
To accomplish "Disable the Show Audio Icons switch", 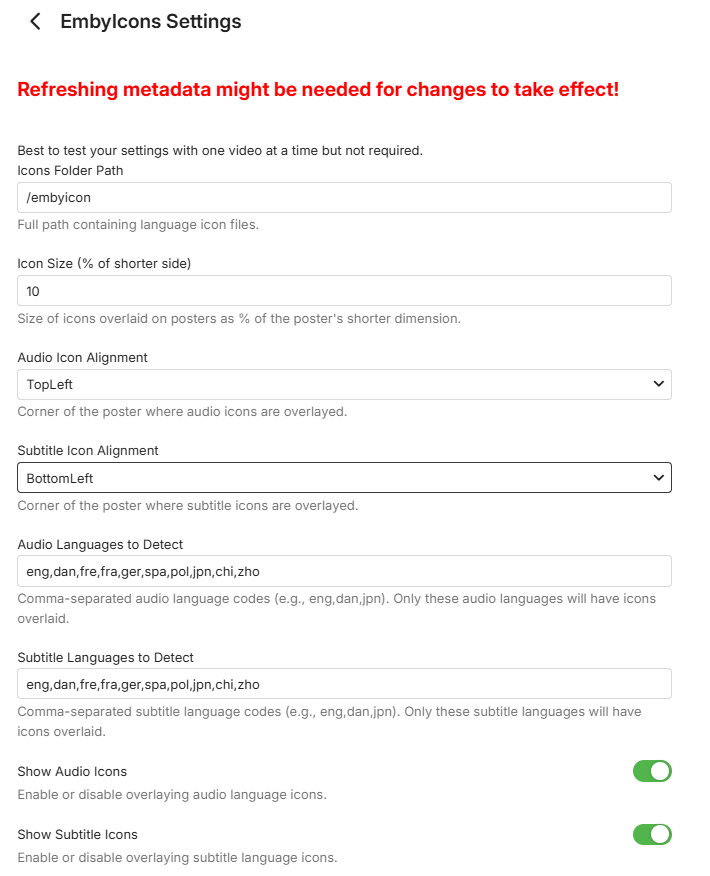I will coord(652,771).
